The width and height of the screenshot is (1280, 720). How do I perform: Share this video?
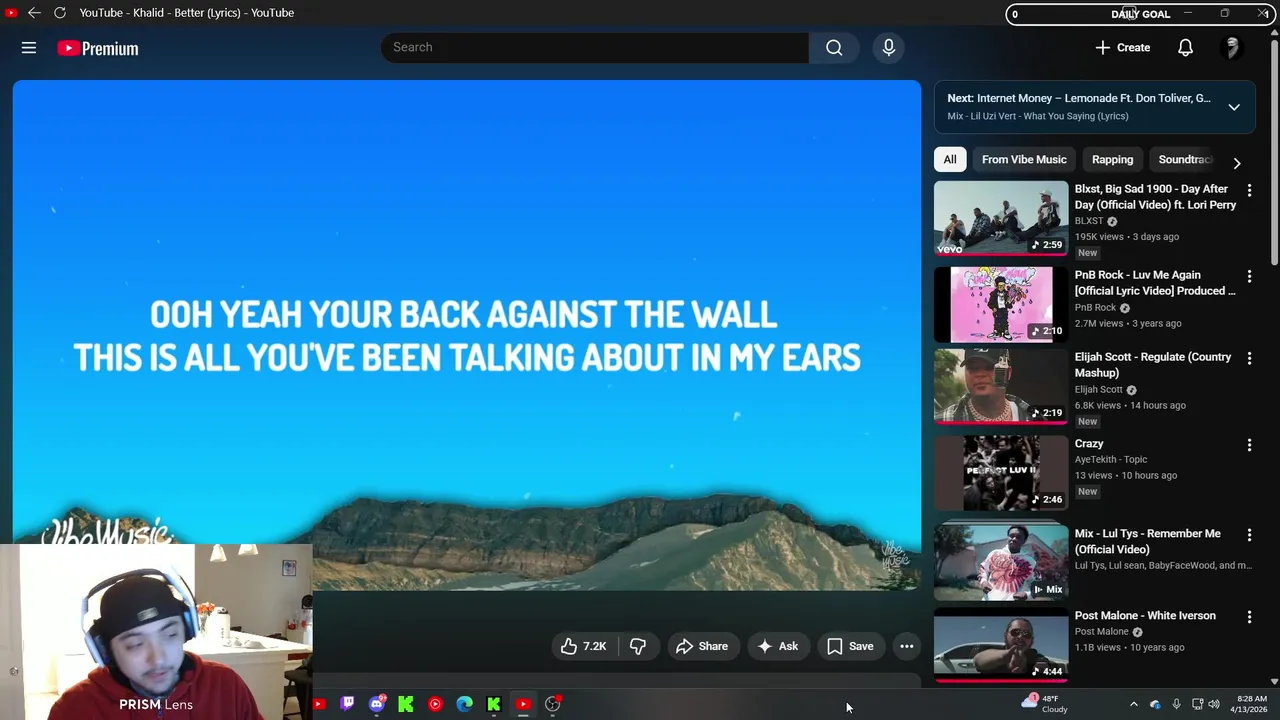click(702, 646)
